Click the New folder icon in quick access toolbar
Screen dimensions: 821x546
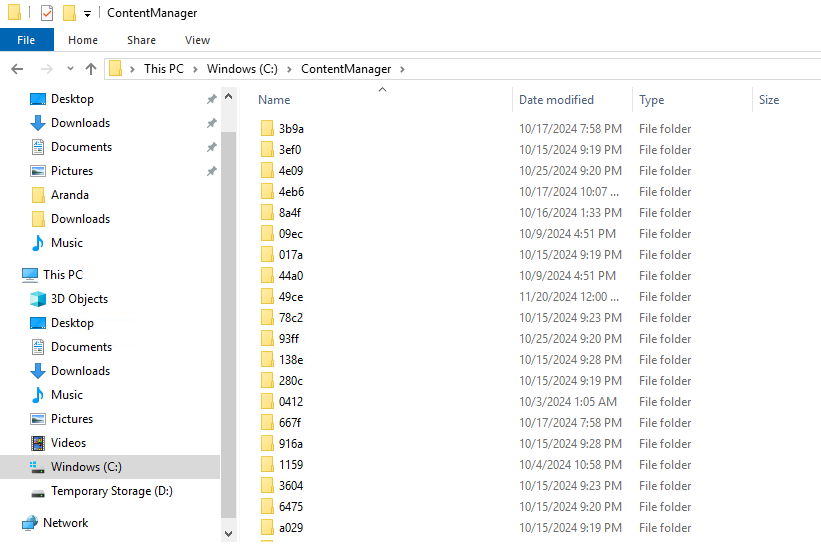point(69,13)
